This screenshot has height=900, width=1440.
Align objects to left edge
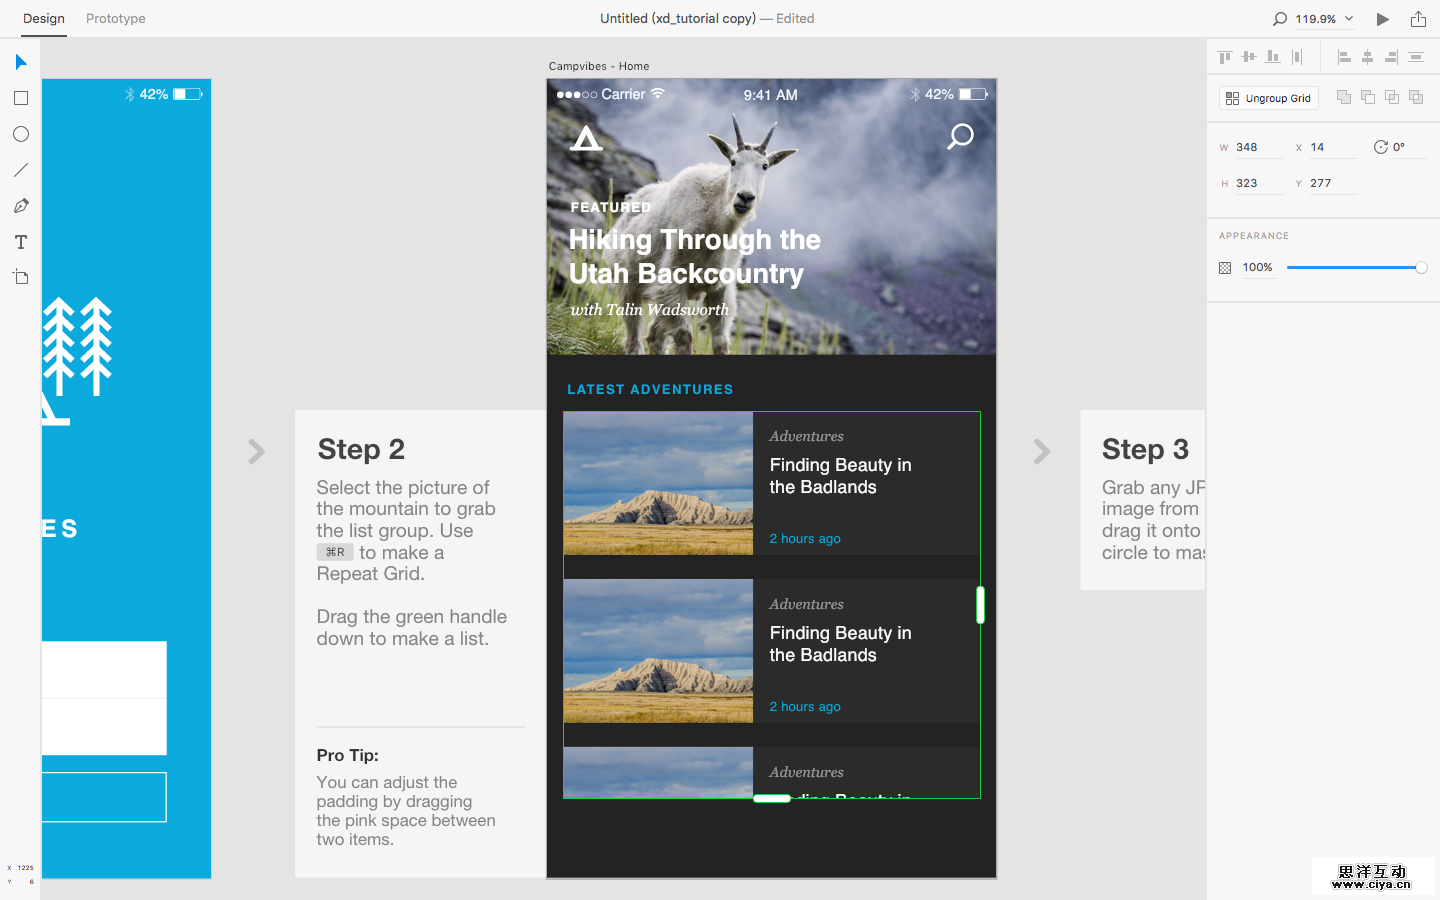(1344, 57)
